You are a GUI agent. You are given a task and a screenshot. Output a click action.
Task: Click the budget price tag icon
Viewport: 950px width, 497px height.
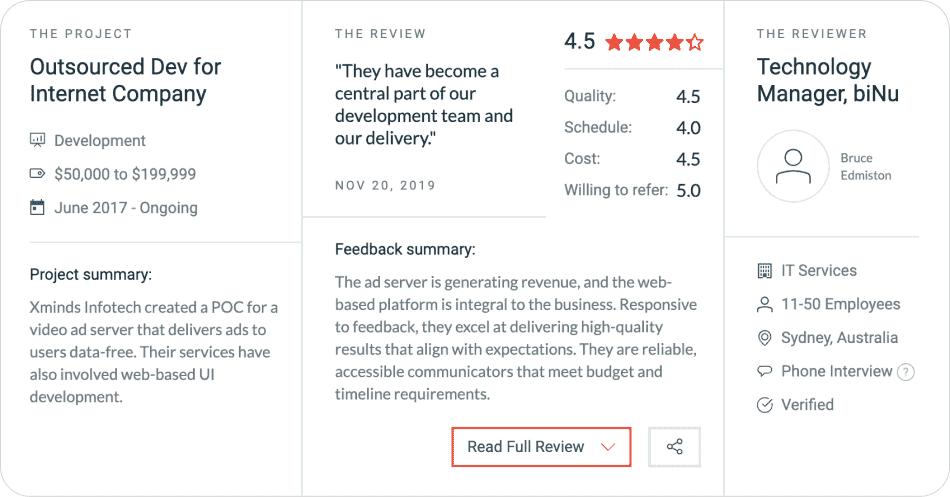pos(38,174)
